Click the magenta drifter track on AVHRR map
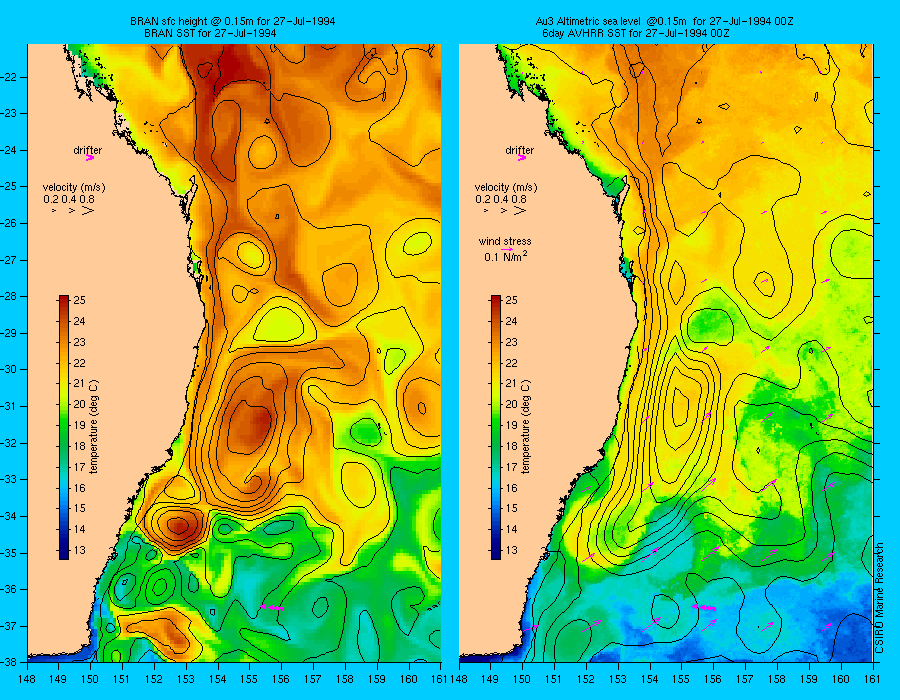900x700 pixels. pos(704,607)
